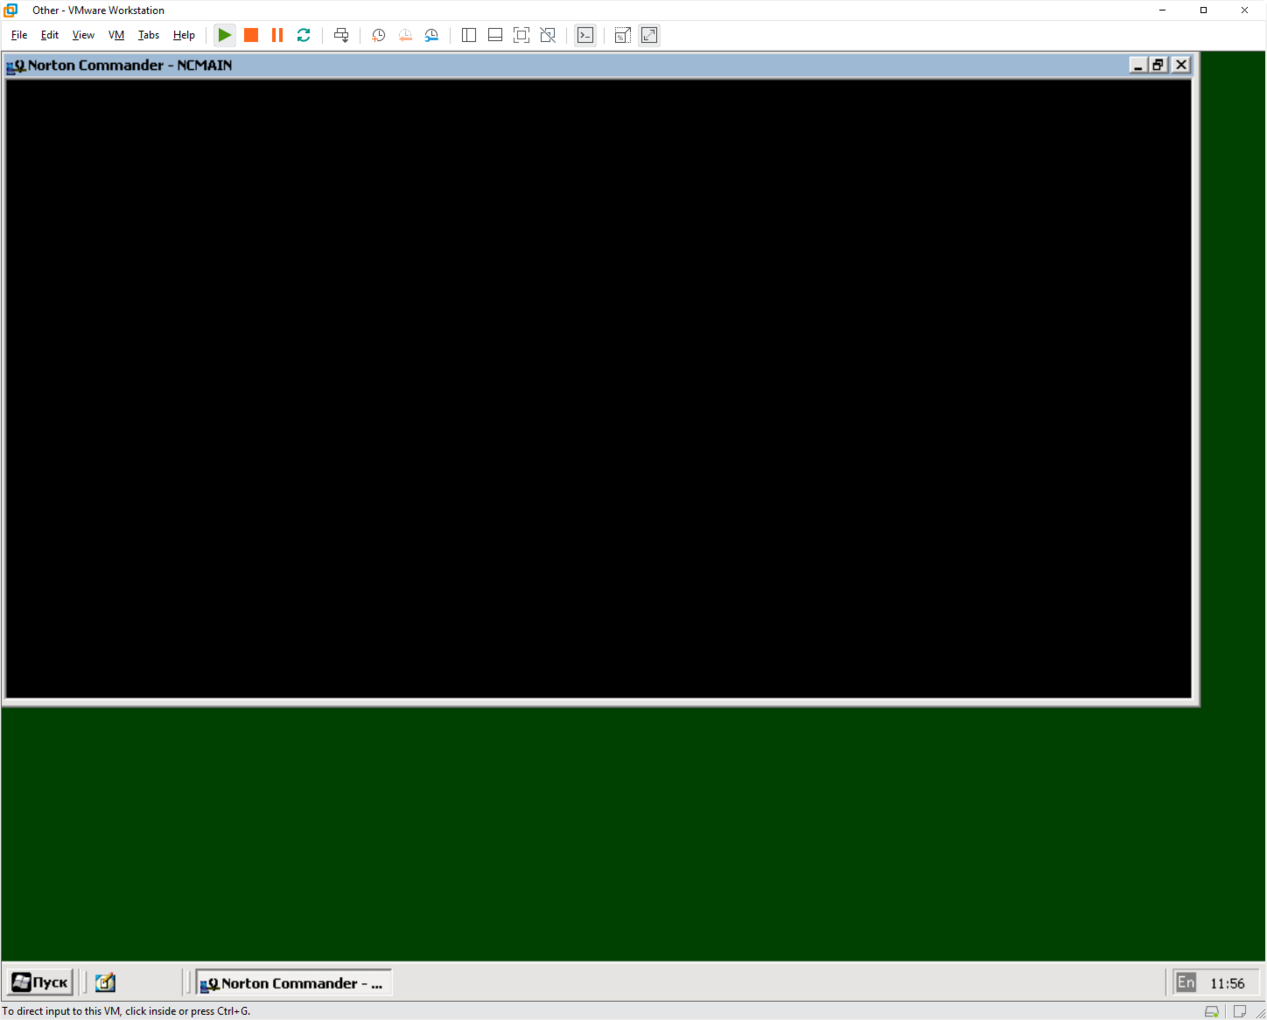Click the Norton Commander title bar icon

coord(16,66)
